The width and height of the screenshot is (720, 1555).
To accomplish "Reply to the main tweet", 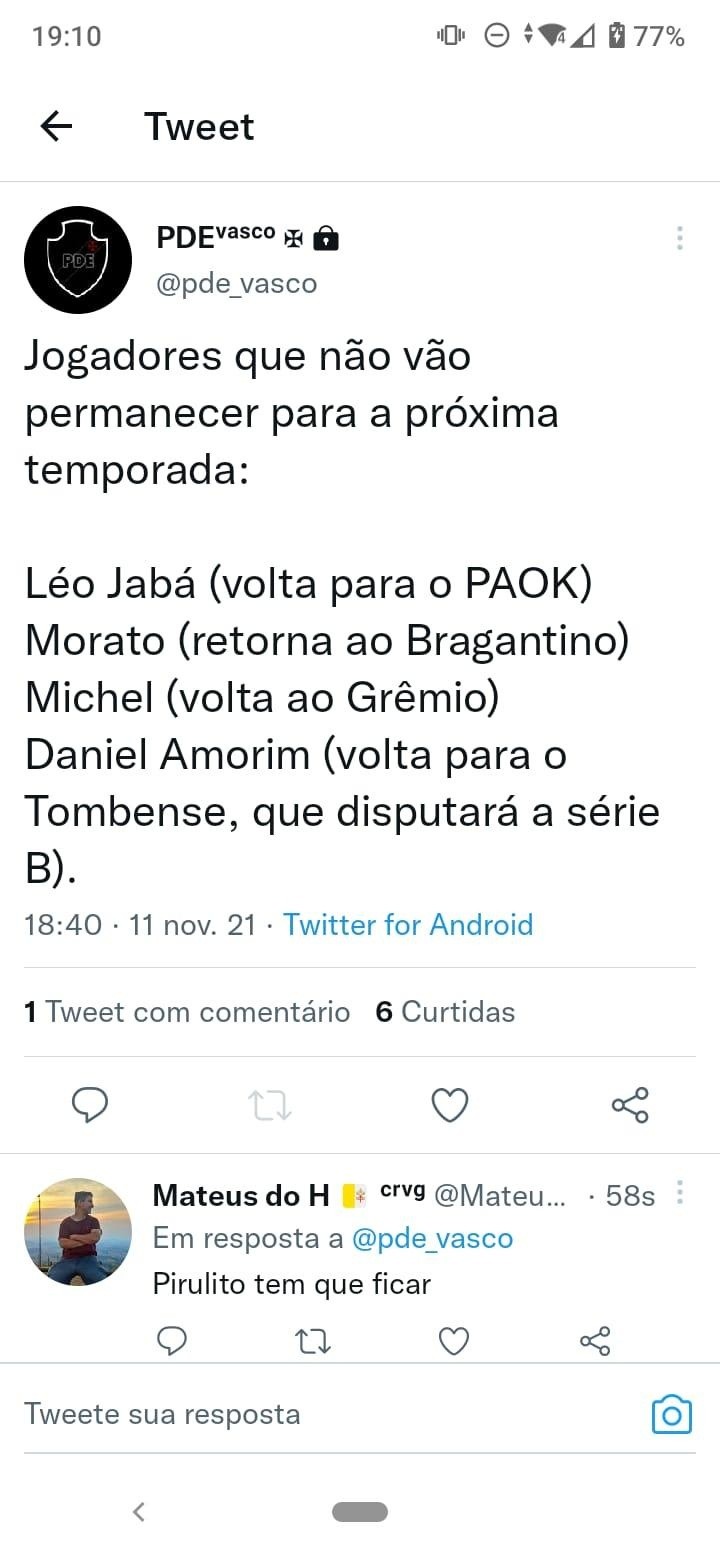I will tap(90, 1105).
